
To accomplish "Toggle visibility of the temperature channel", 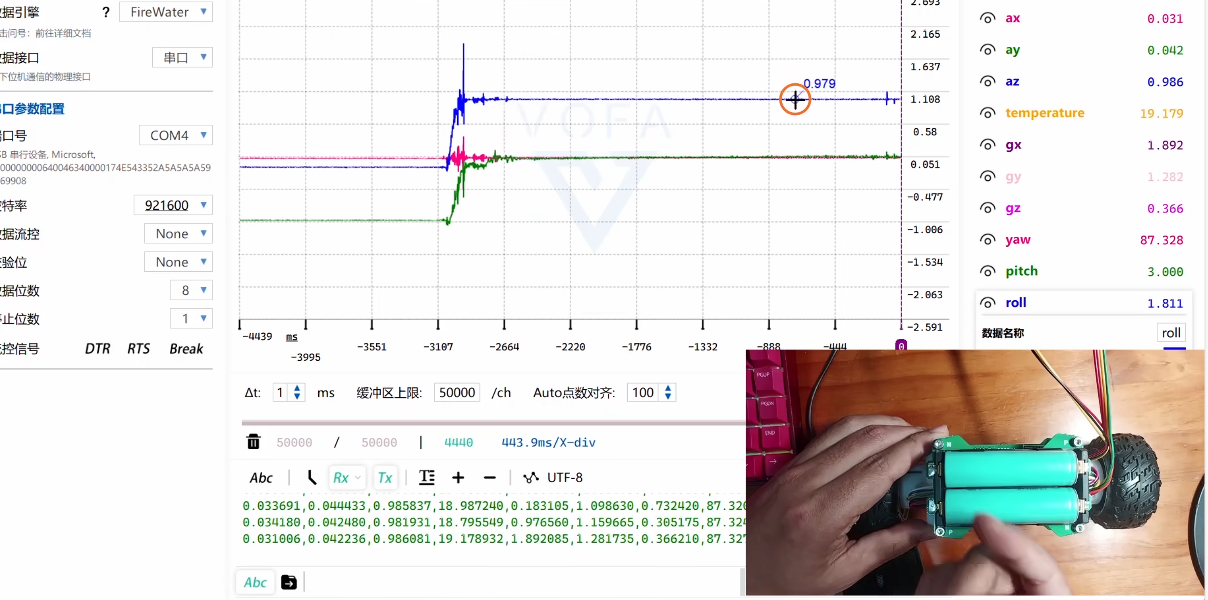I will click(x=988, y=113).
